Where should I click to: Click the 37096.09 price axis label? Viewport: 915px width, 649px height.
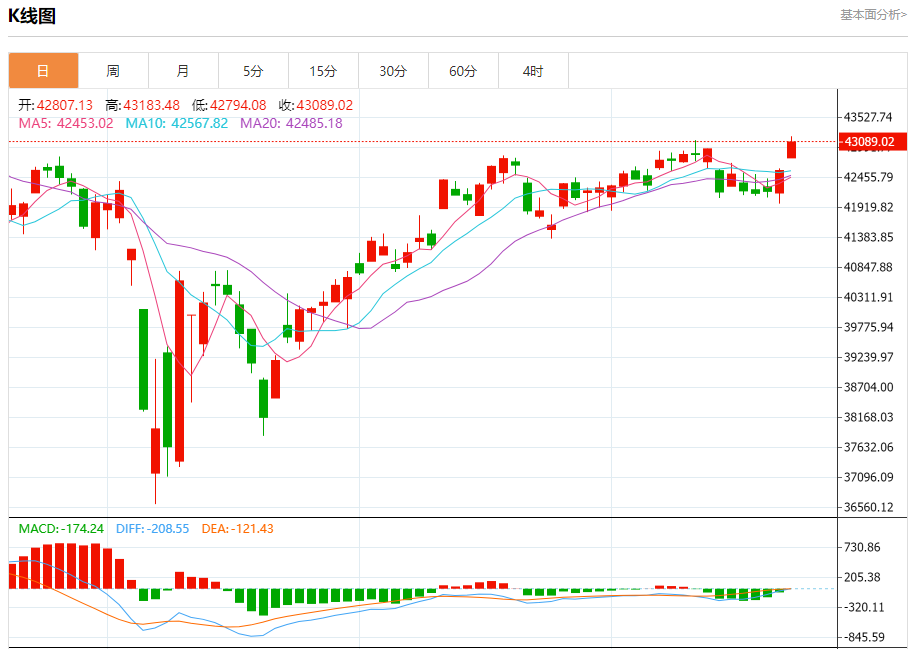(868, 477)
